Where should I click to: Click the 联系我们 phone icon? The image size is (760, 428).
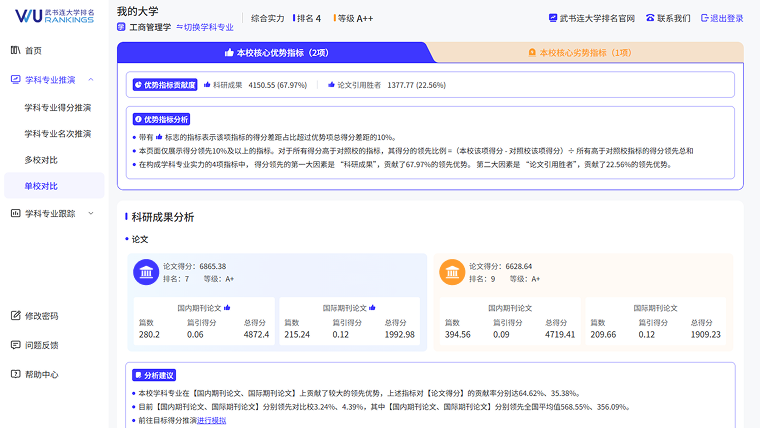click(x=650, y=18)
